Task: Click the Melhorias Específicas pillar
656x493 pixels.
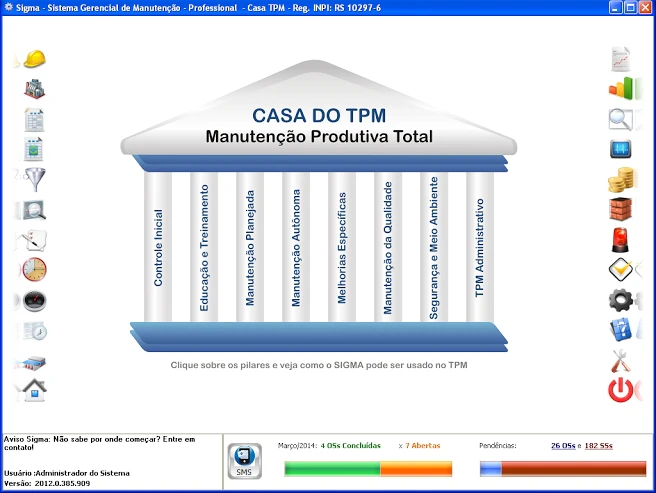Action: (x=342, y=247)
